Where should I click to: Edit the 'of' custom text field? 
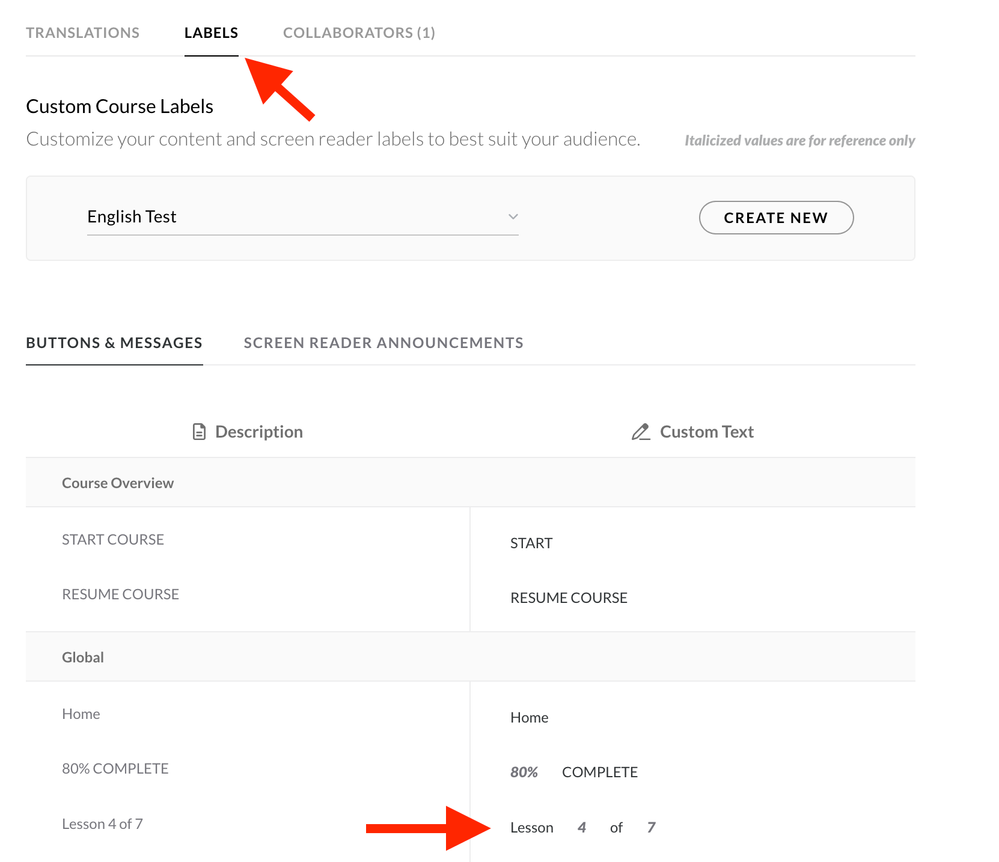click(616, 828)
